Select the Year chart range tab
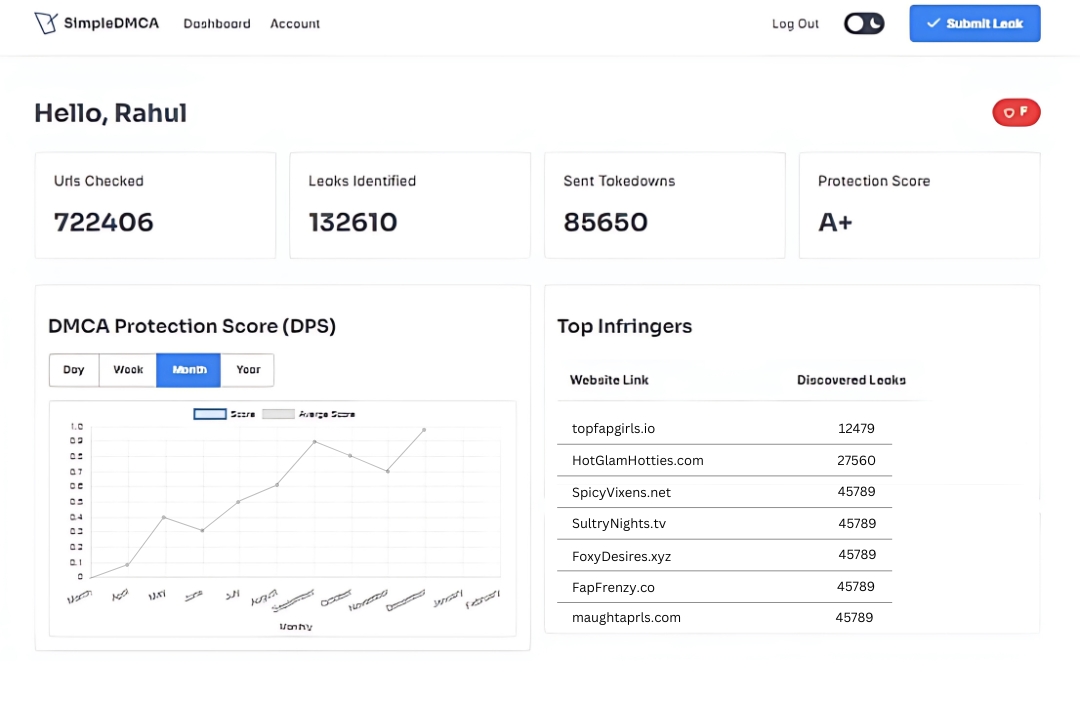The height and width of the screenshot is (720, 1080). (248, 370)
